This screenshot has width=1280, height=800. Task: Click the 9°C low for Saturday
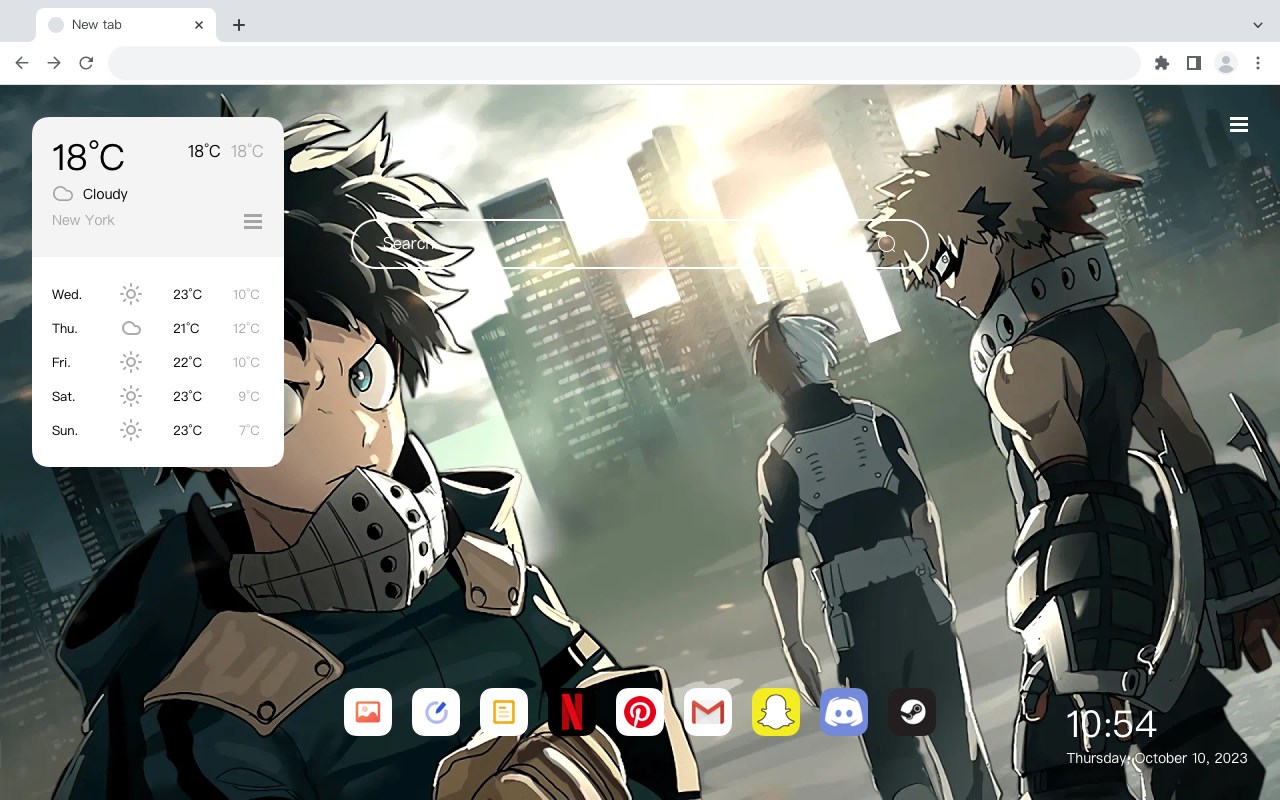[x=249, y=396]
